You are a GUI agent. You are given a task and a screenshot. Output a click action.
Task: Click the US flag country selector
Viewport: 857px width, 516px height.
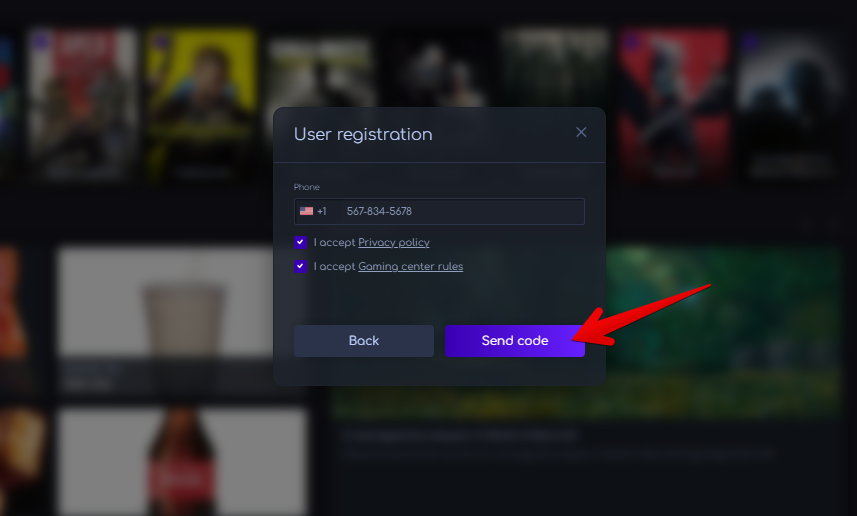[x=306, y=212]
